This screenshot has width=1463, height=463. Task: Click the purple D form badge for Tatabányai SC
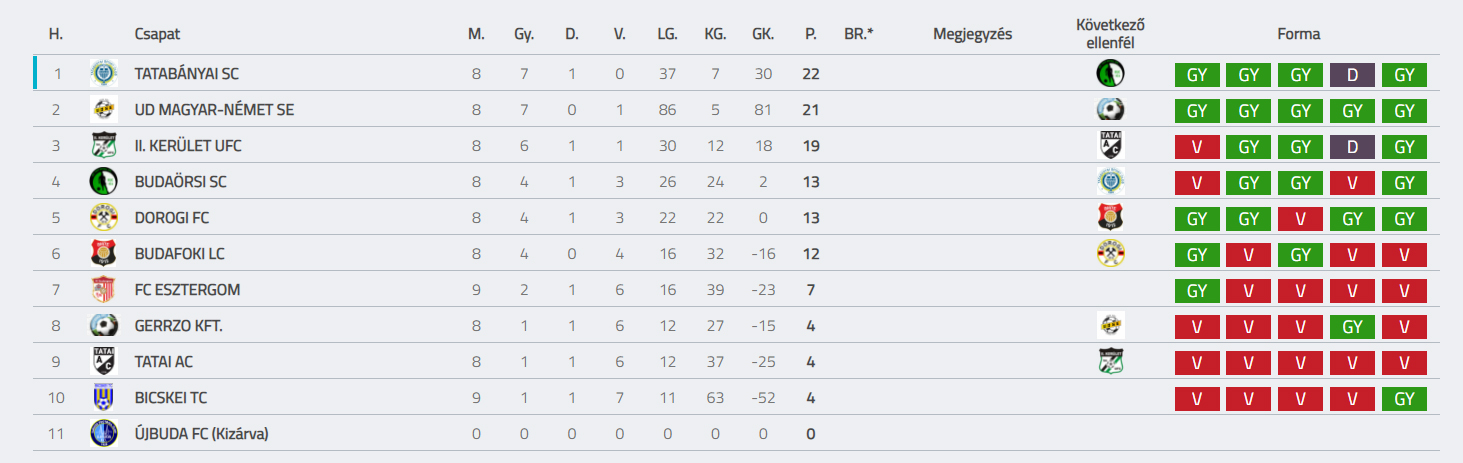(1353, 75)
